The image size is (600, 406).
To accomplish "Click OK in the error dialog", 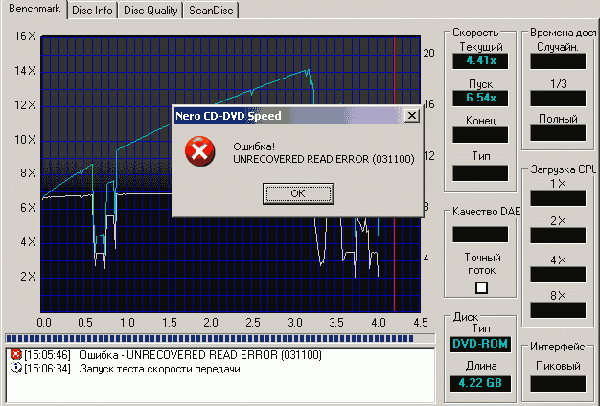I will click(x=298, y=194).
